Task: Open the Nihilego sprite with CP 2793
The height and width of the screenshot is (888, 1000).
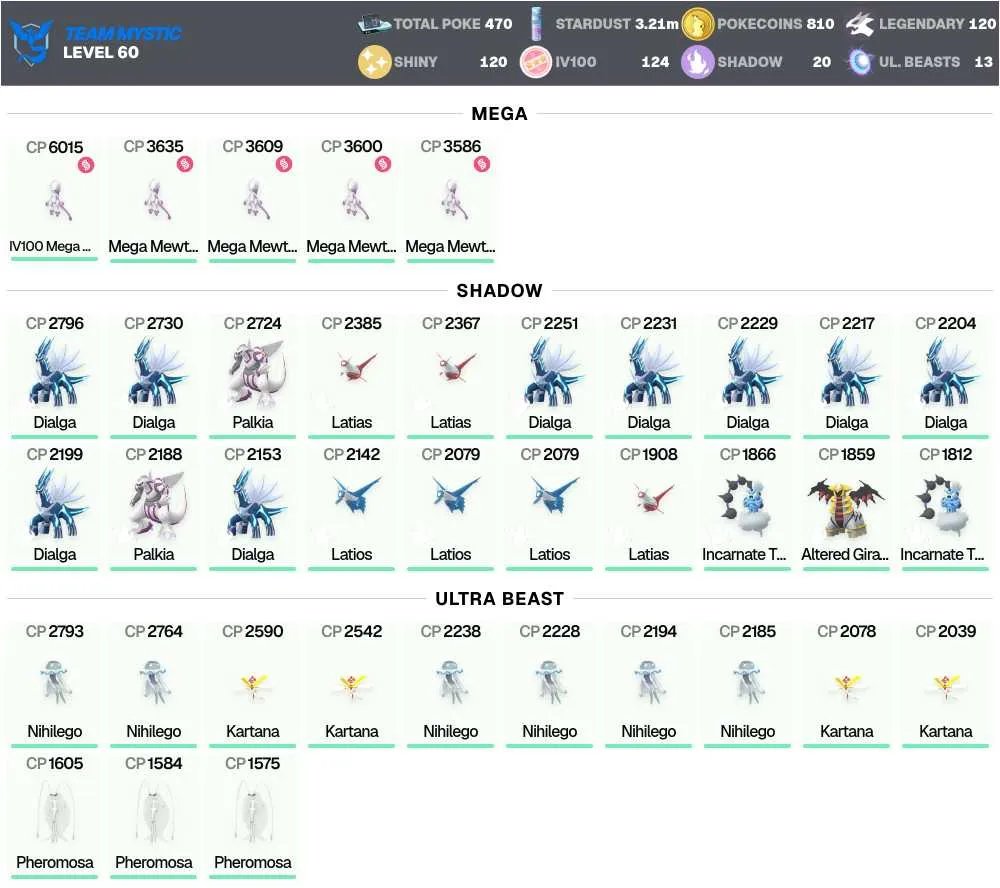Action: click(55, 682)
